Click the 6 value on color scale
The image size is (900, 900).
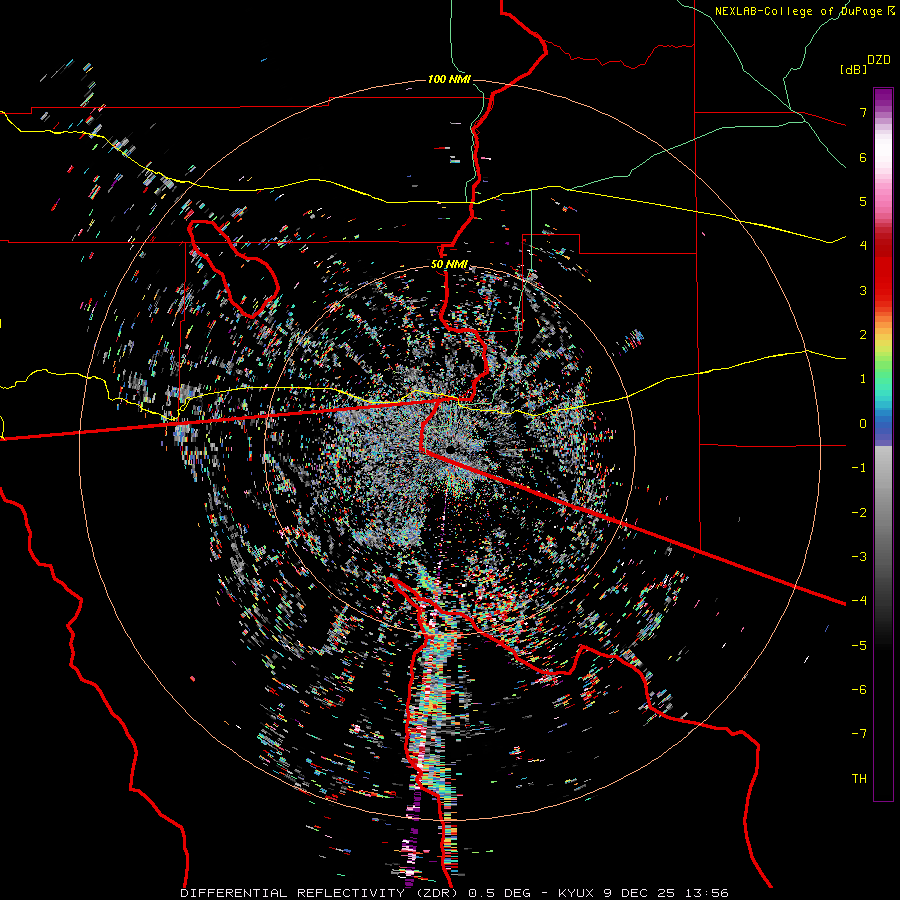(863, 157)
